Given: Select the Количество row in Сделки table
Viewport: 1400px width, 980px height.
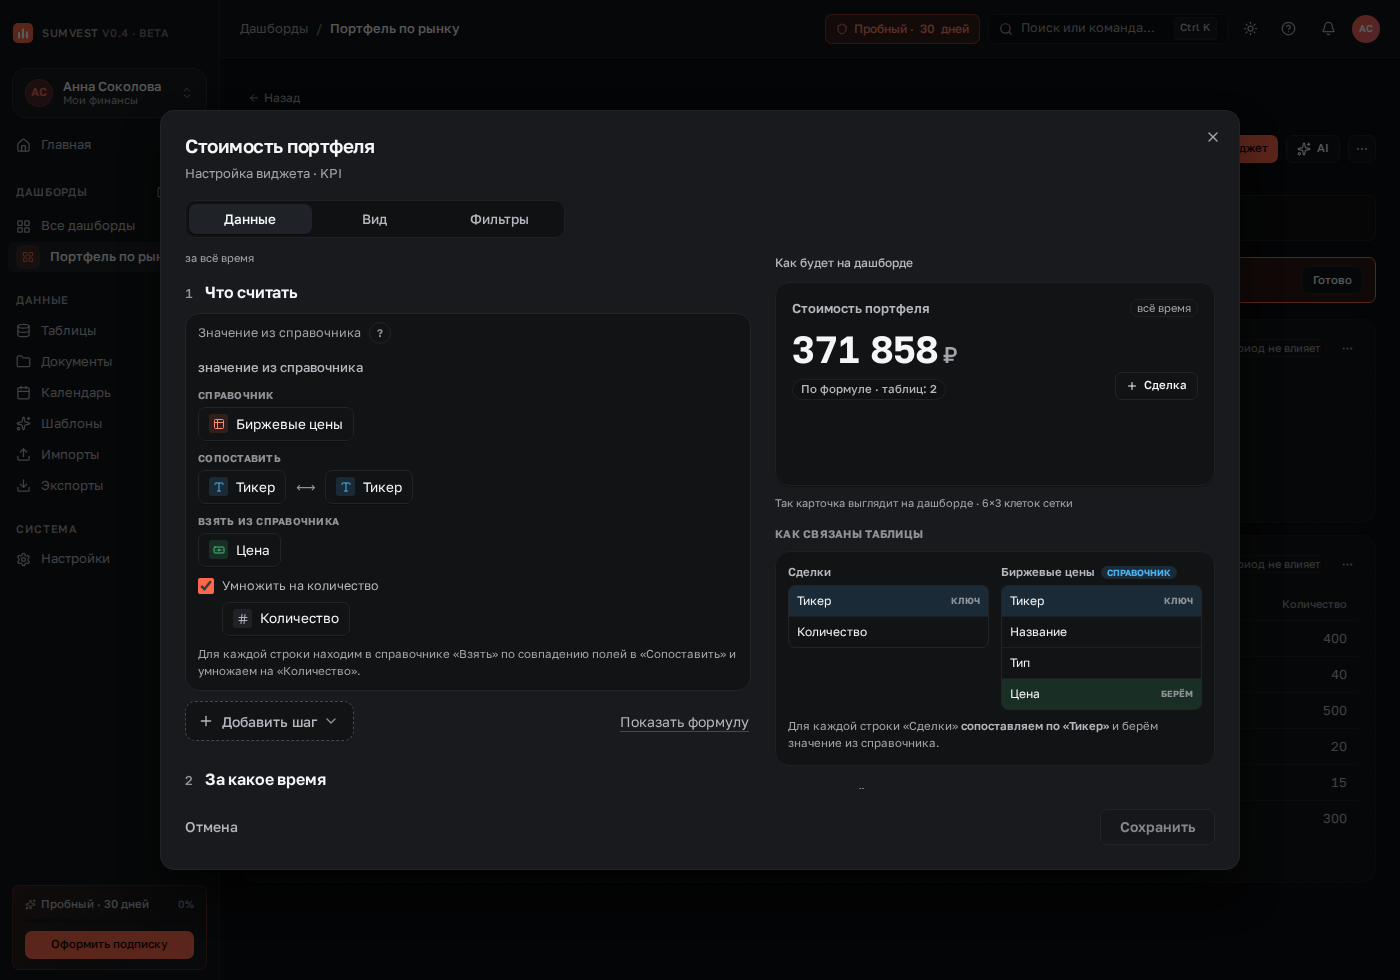Looking at the screenshot, I should pyautogui.click(x=888, y=632).
